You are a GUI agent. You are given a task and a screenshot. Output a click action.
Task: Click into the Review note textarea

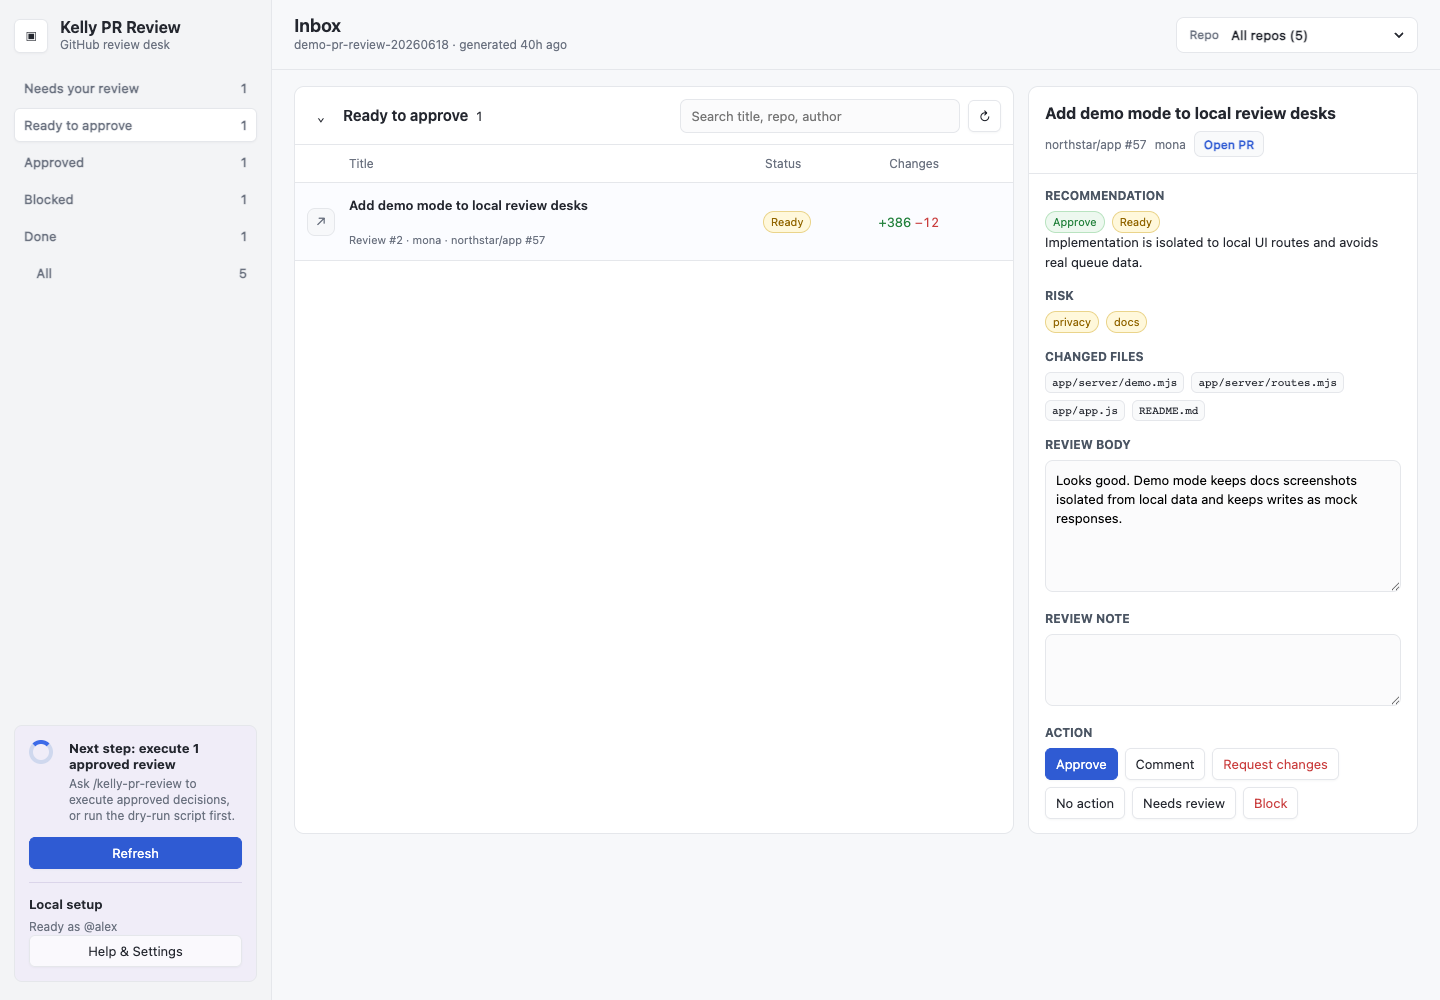point(1222,670)
